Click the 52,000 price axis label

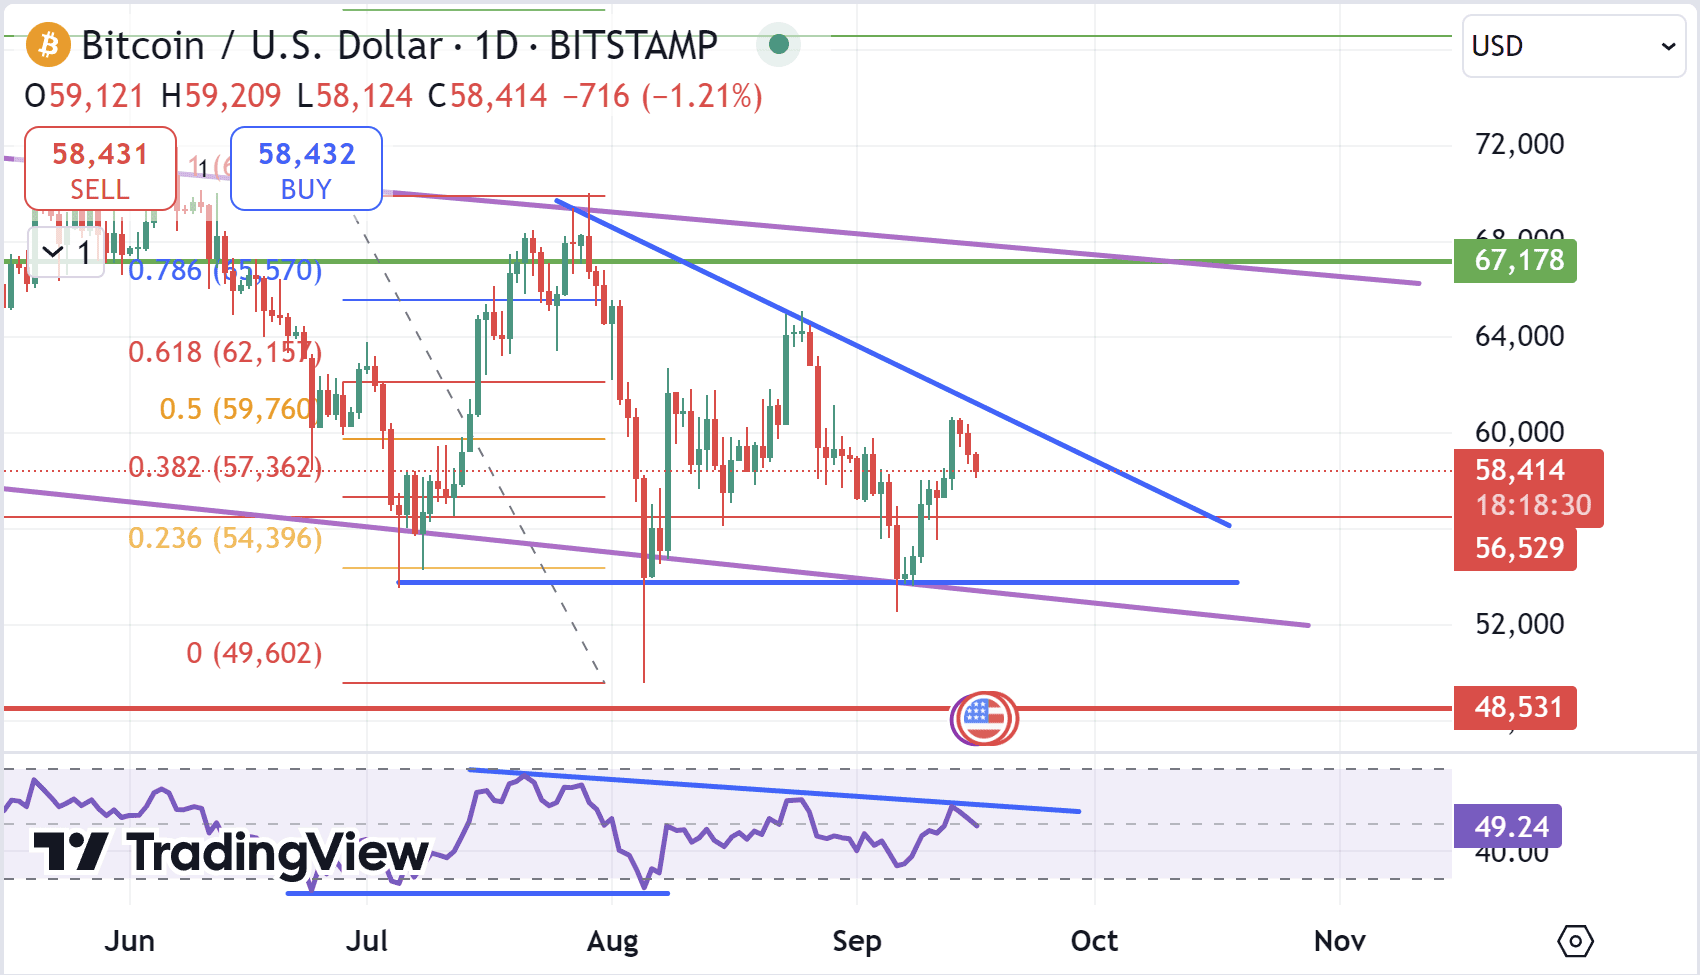tap(1520, 625)
